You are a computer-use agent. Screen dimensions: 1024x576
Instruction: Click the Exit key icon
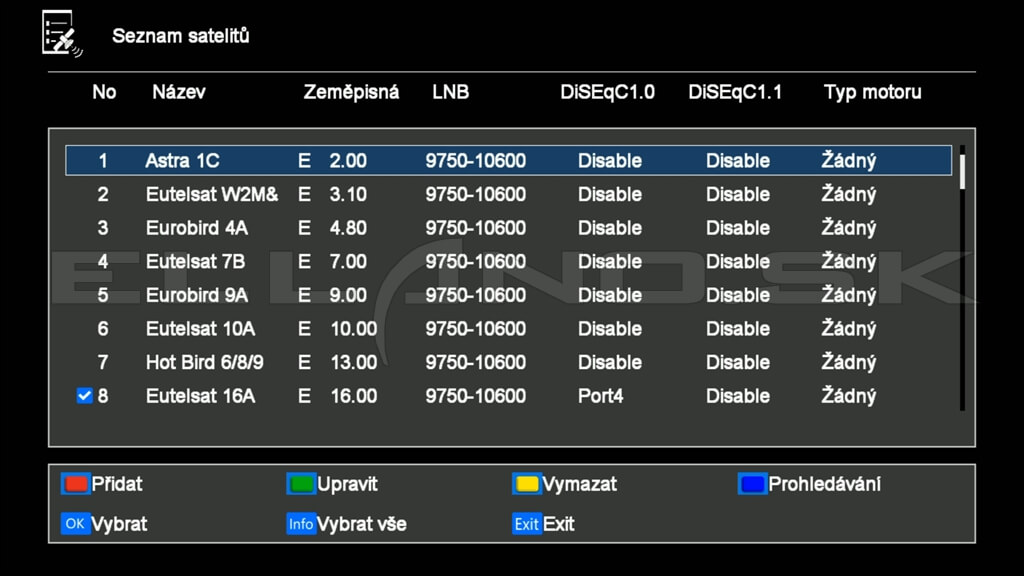(527, 524)
